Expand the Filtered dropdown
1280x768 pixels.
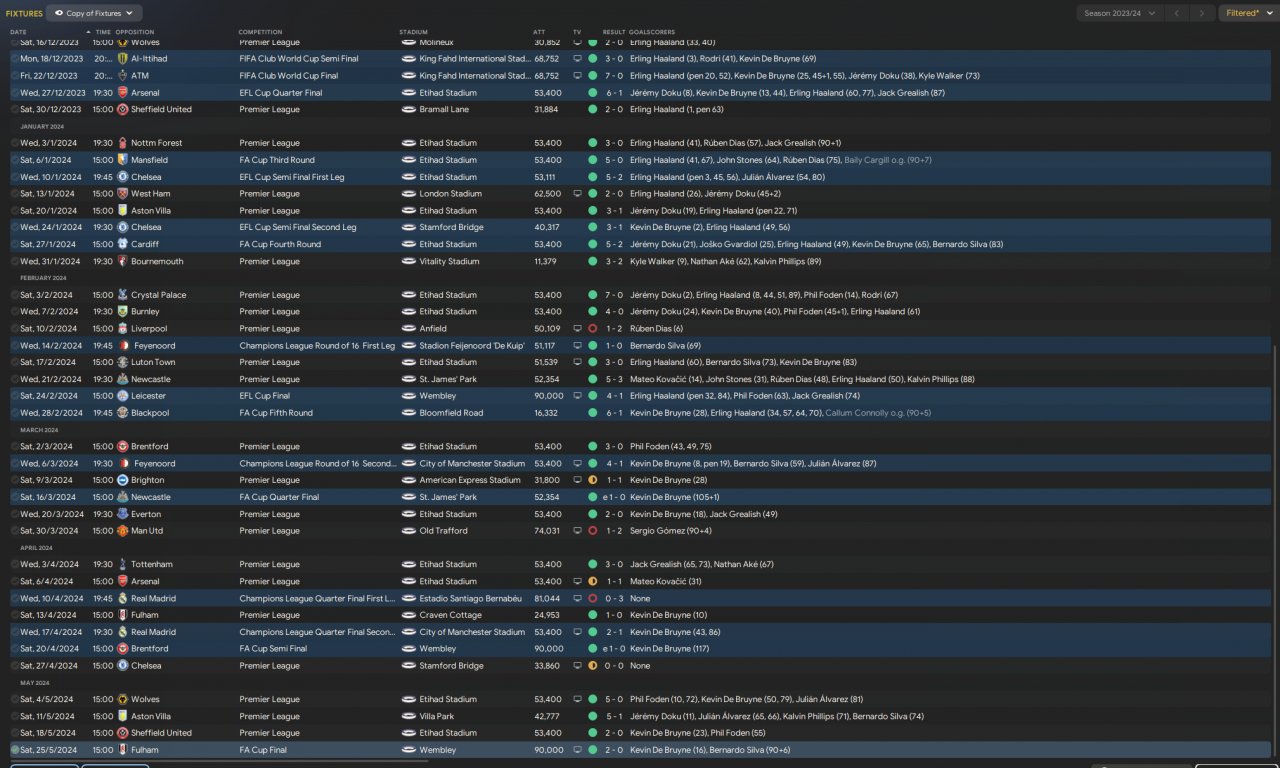click(x=1248, y=13)
